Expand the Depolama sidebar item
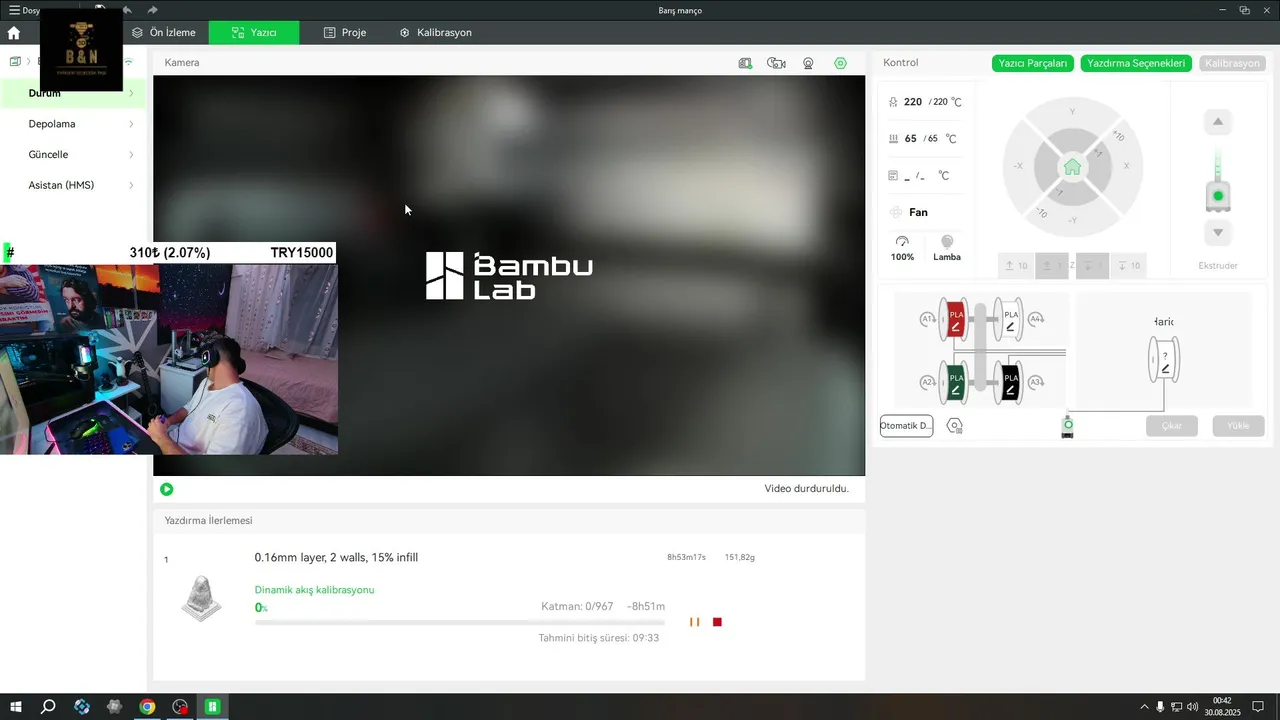 tap(73, 124)
